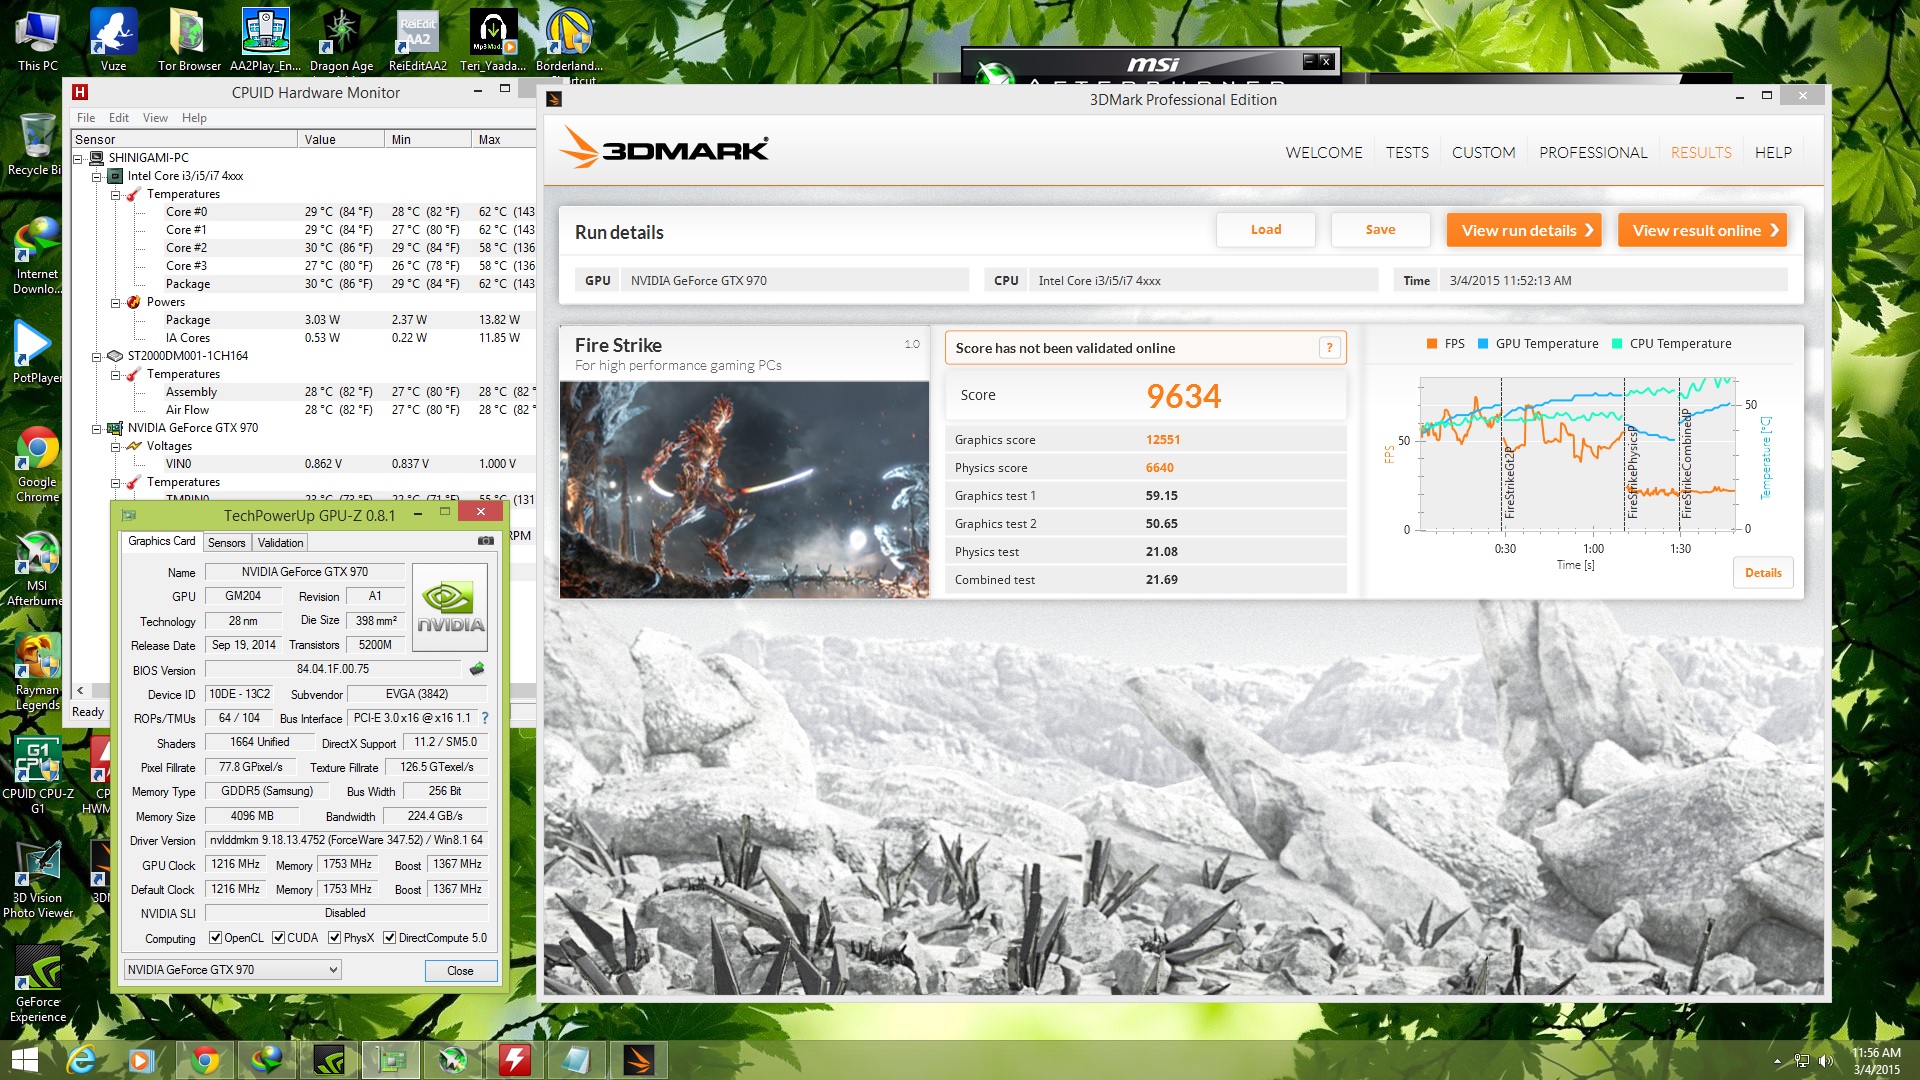Screen dimensions: 1920x1080
Task: Click the GPU-Z screenshot camera icon
Action: (x=486, y=541)
